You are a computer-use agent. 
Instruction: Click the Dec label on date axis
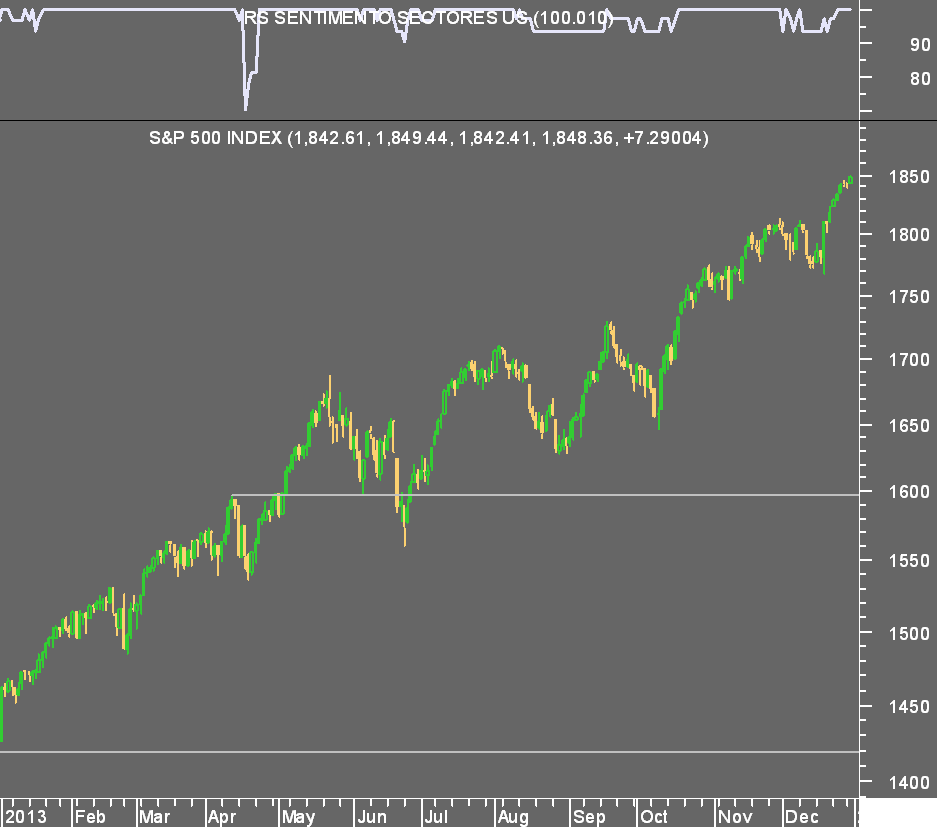pos(801,817)
